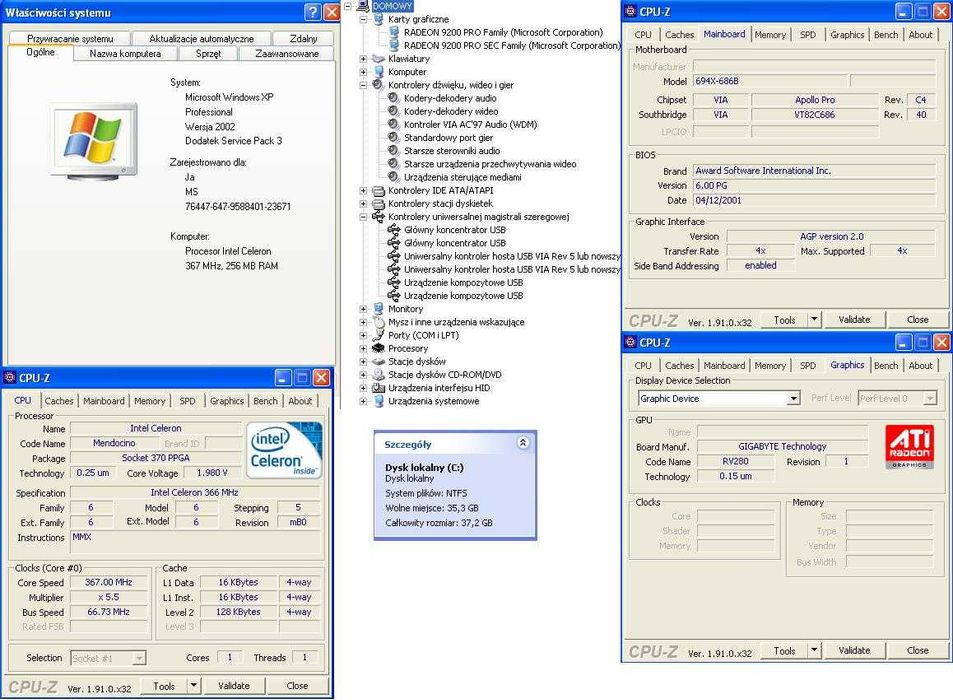Click the Kontroler VIA AC'97 Audio icon
Image resolution: width=953 pixels, height=700 pixels.
tap(394, 125)
